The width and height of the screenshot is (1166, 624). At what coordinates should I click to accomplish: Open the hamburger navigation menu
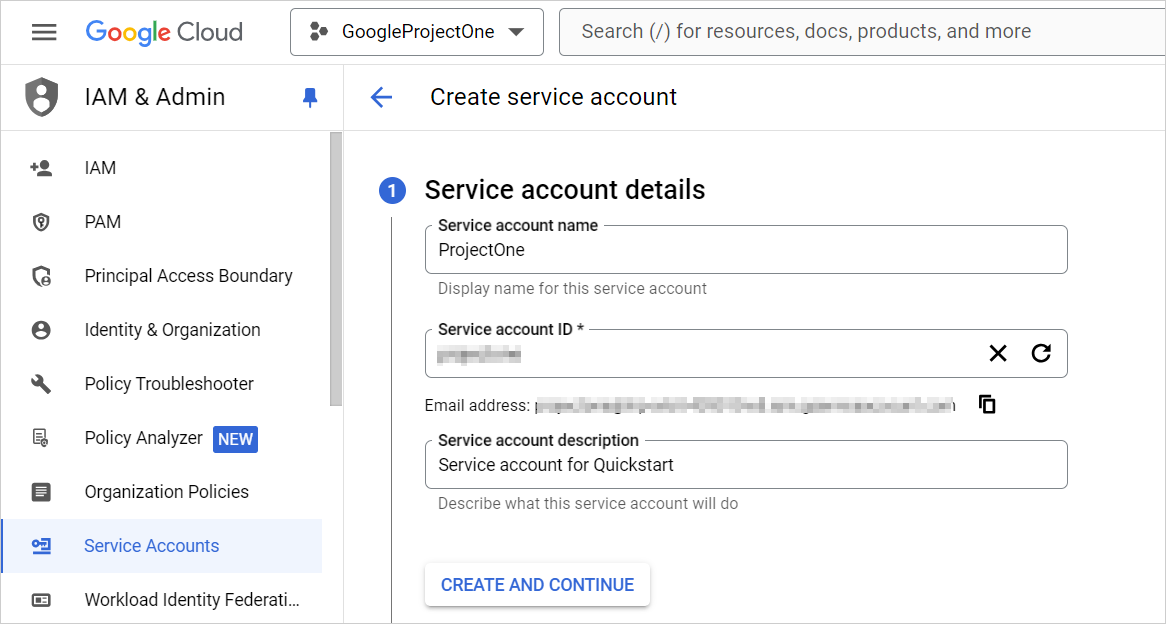coord(44,32)
